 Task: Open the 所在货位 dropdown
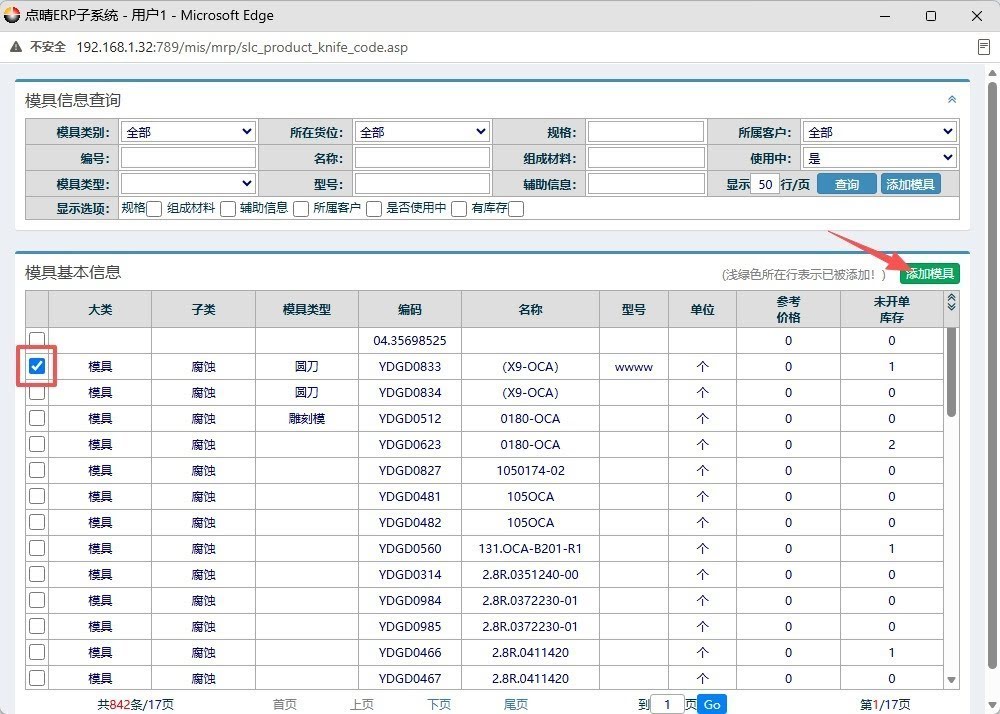(422, 132)
